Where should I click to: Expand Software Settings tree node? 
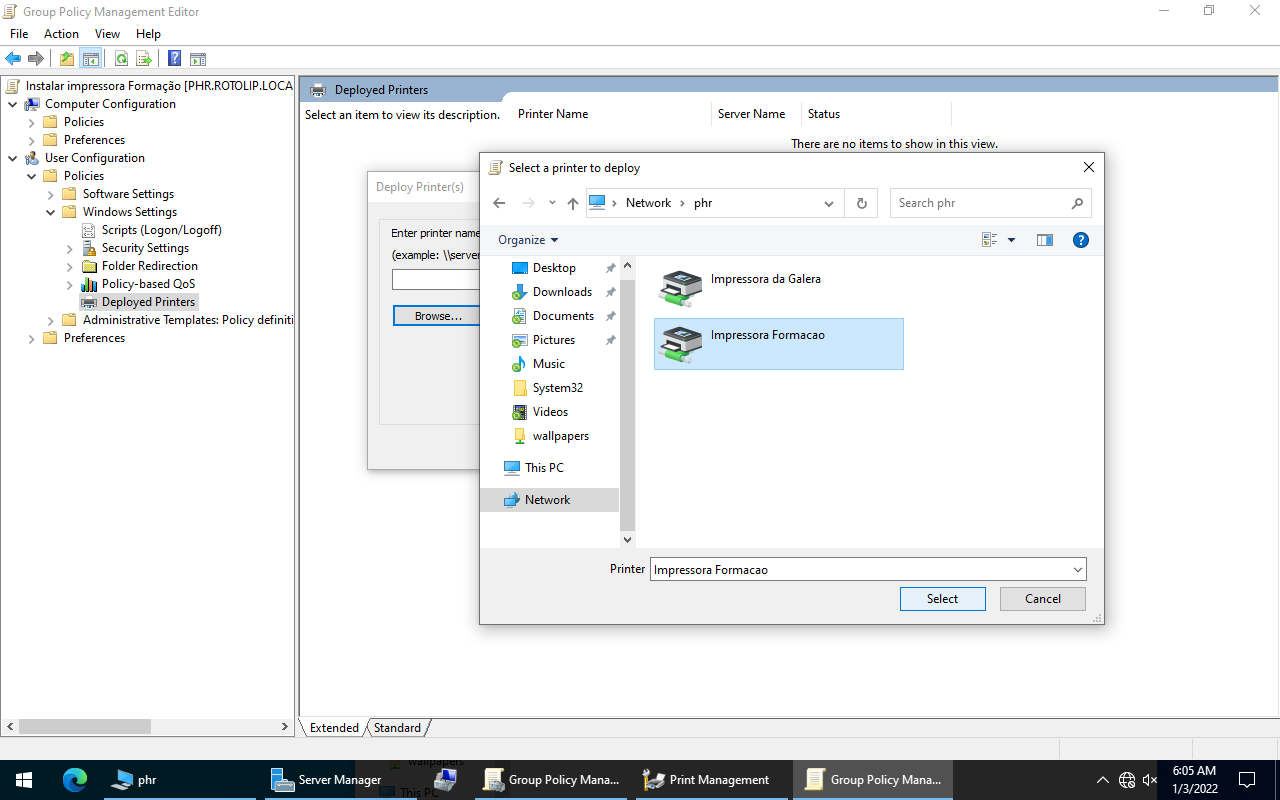(x=51, y=194)
